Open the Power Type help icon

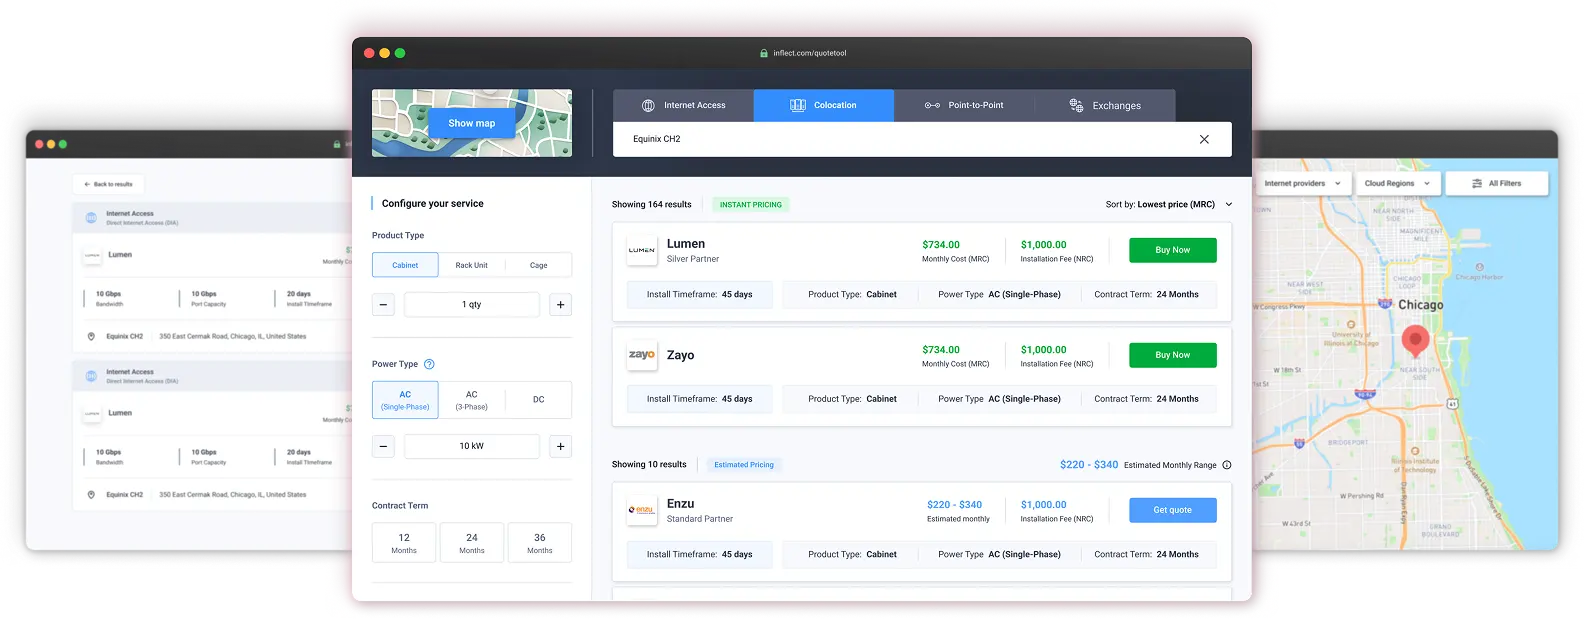[429, 364]
